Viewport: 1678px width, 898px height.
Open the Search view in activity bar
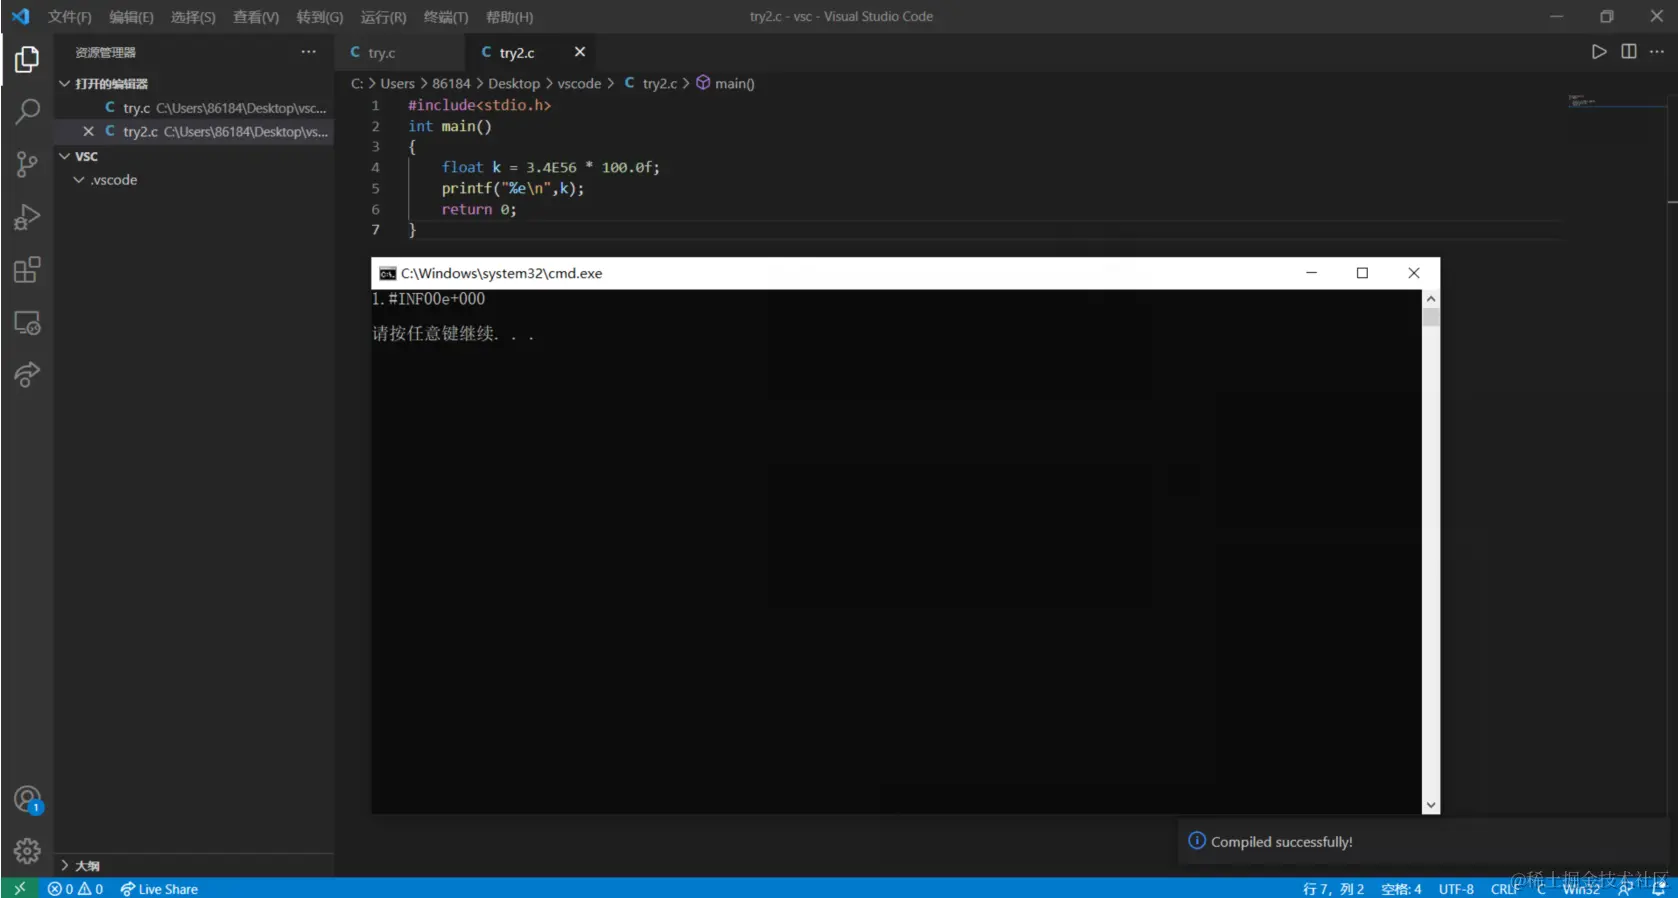[27, 111]
